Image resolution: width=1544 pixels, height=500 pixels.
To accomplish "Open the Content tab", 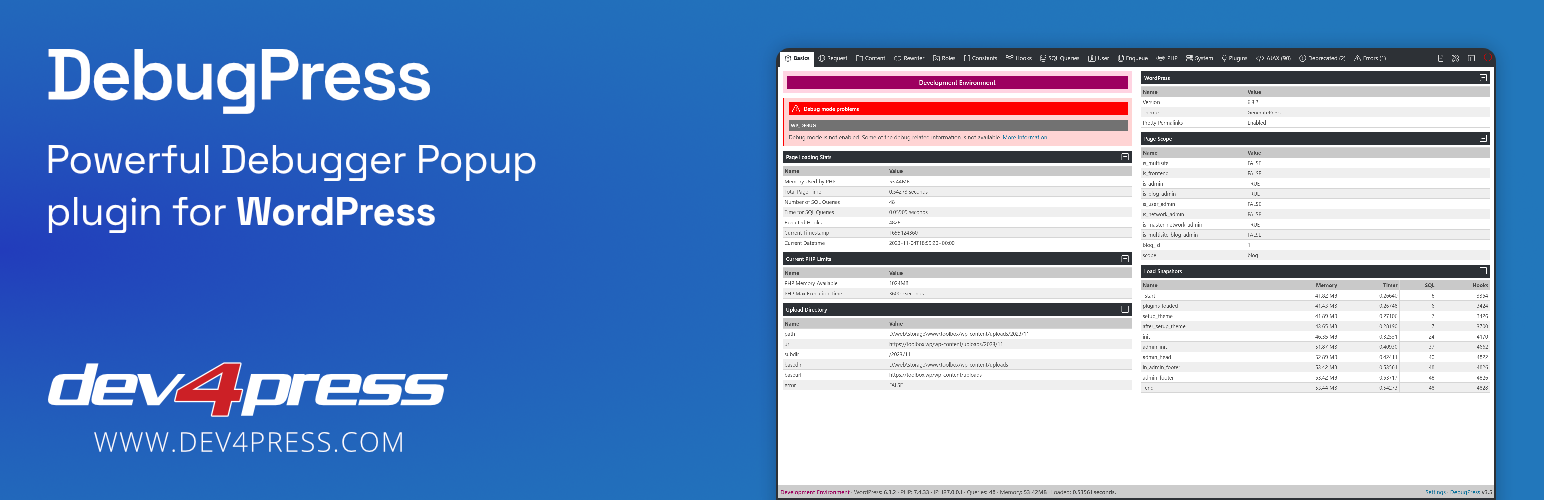I will 870,58.
